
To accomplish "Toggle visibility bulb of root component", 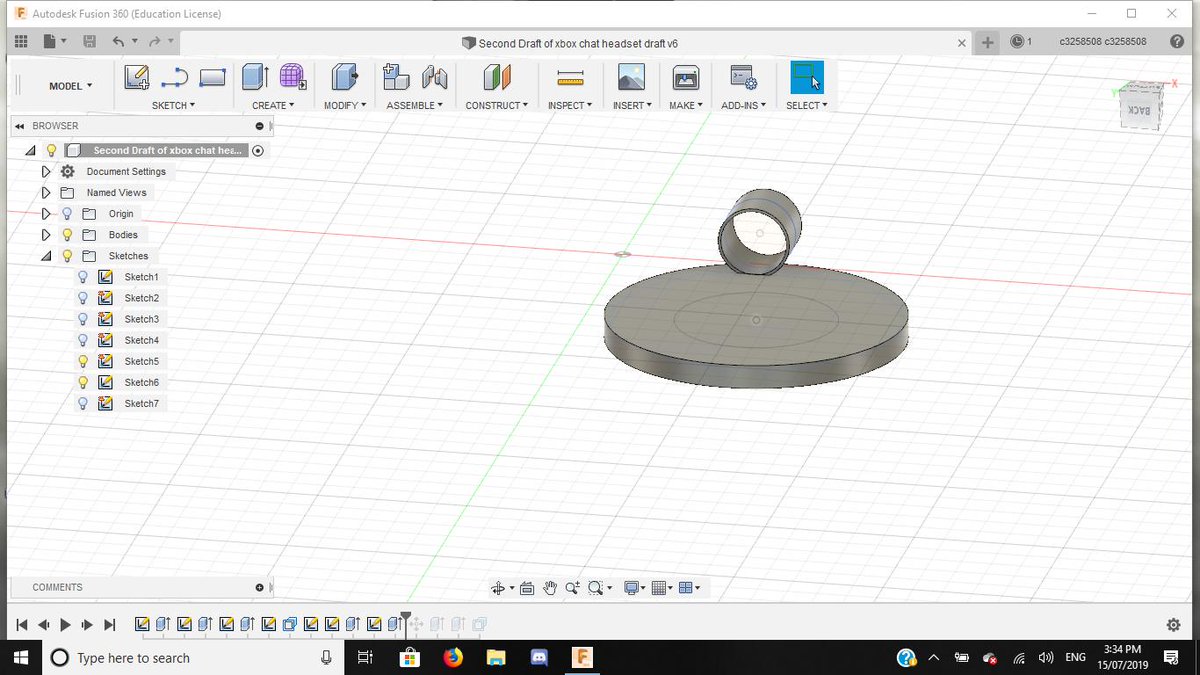I will click(51, 150).
